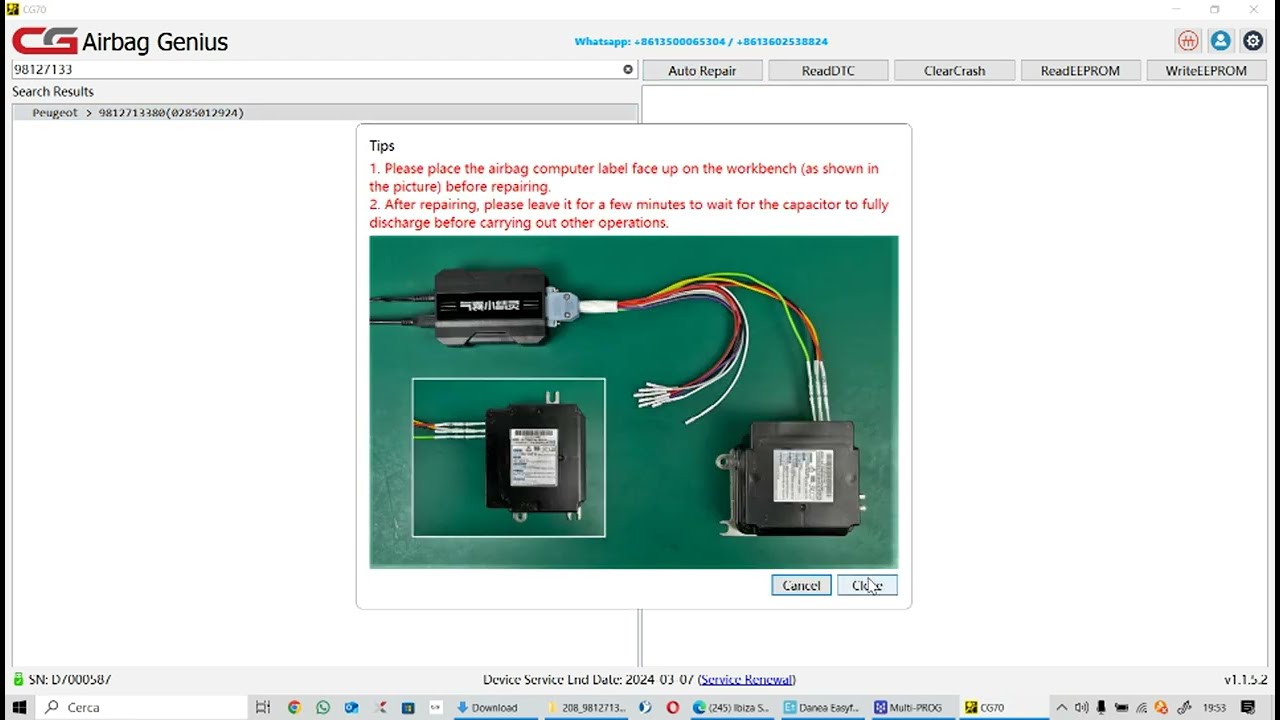1280x720 pixels.
Task: Switch to the 208_9812713 folder window
Action: 587,707
